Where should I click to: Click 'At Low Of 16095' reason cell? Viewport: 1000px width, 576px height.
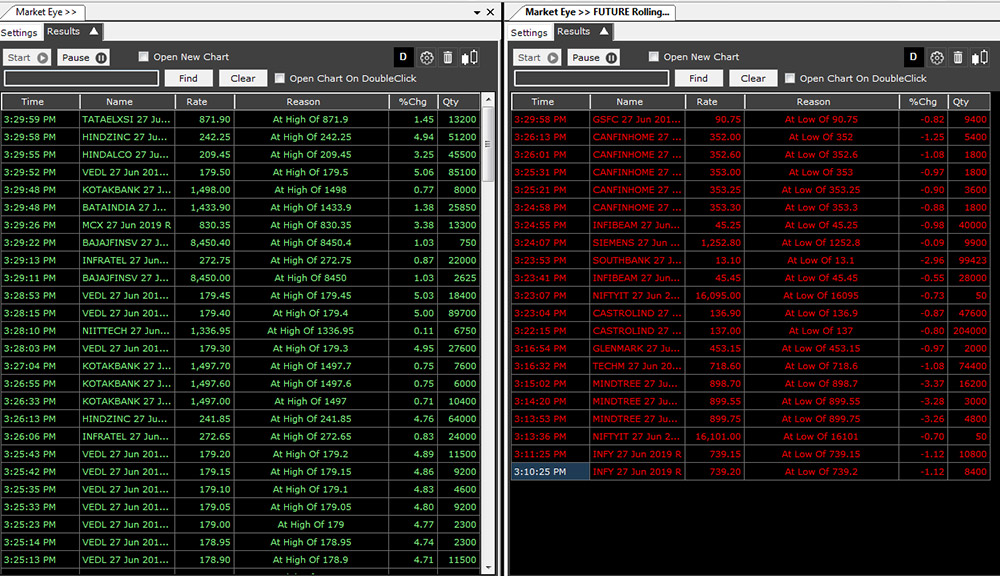point(821,296)
